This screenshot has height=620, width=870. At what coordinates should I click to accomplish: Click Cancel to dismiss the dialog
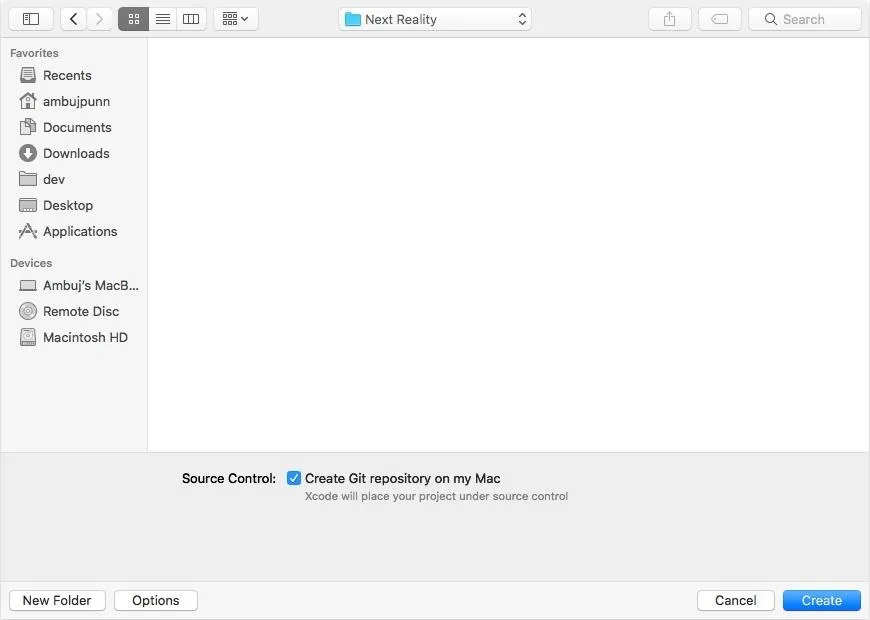pos(736,600)
